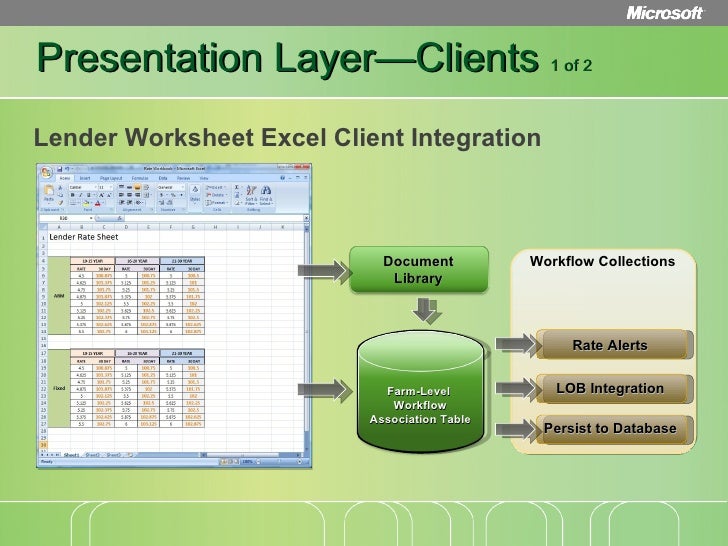Click the Percent Style icon

click(173, 195)
